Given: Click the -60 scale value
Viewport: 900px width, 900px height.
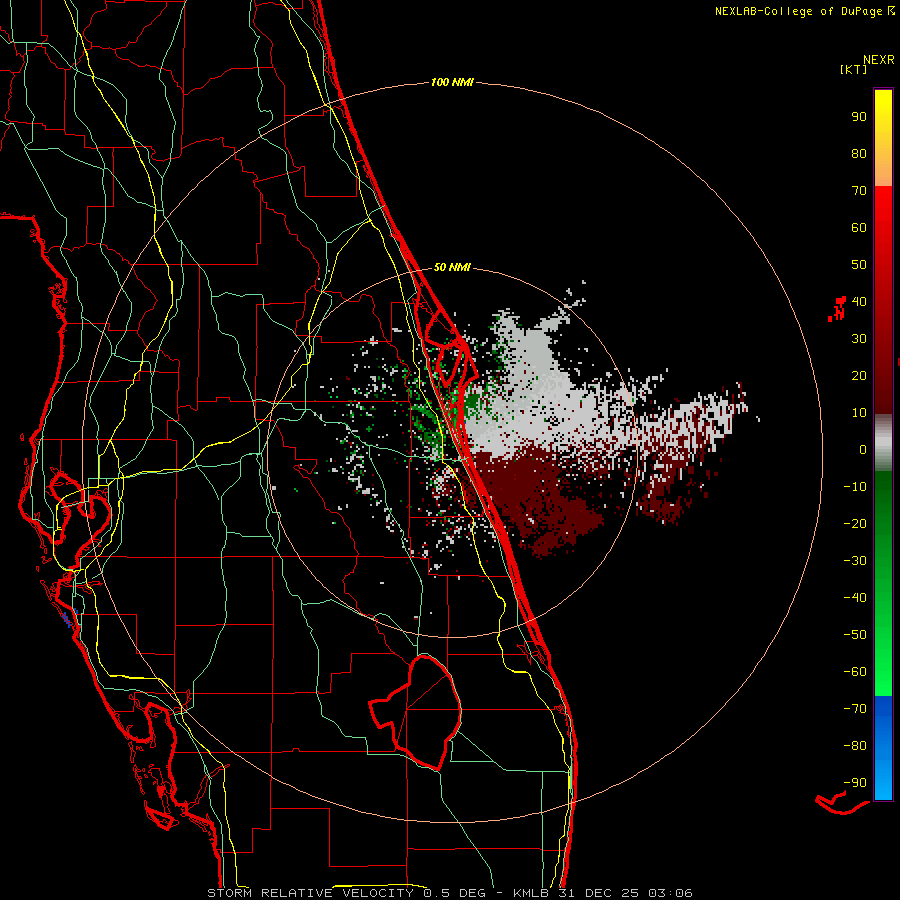Looking at the screenshot, I should tap(855, 672).
